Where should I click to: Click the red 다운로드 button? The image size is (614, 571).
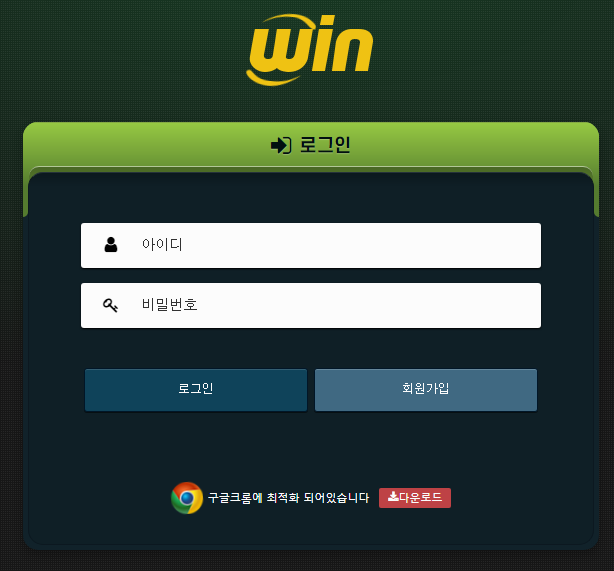415,498
